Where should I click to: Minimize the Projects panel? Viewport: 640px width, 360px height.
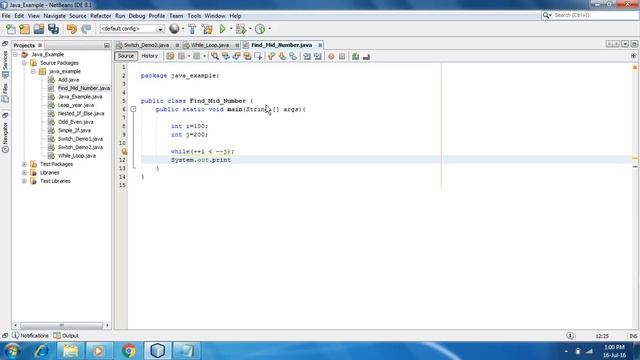click(x=107, y=45)
